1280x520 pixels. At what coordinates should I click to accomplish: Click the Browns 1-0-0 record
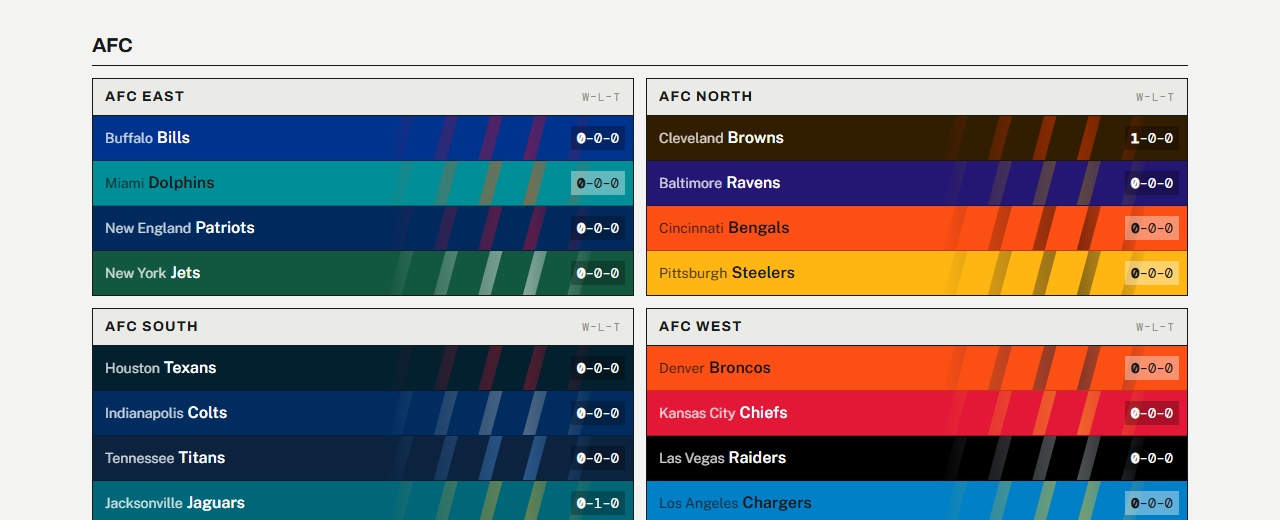click(1152, 138)
